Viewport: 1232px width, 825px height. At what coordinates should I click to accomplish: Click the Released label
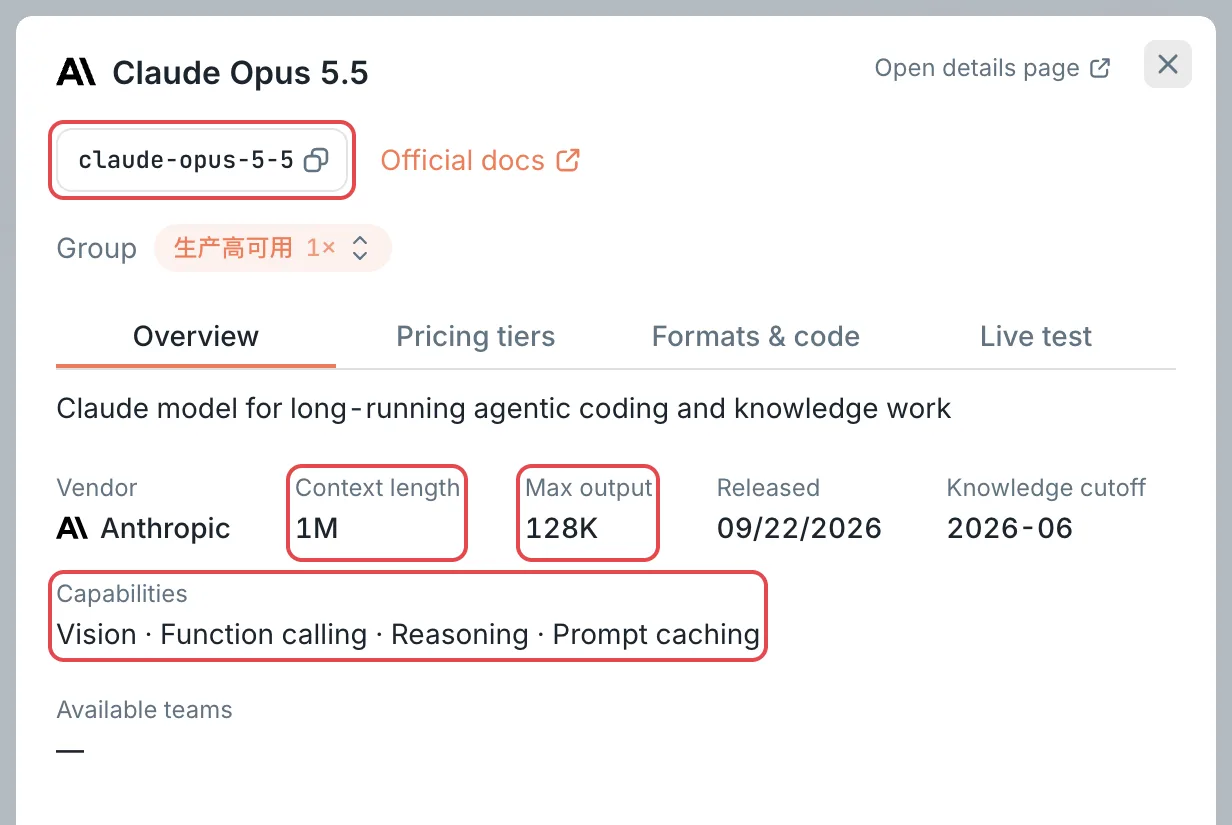tap(768, 488)
